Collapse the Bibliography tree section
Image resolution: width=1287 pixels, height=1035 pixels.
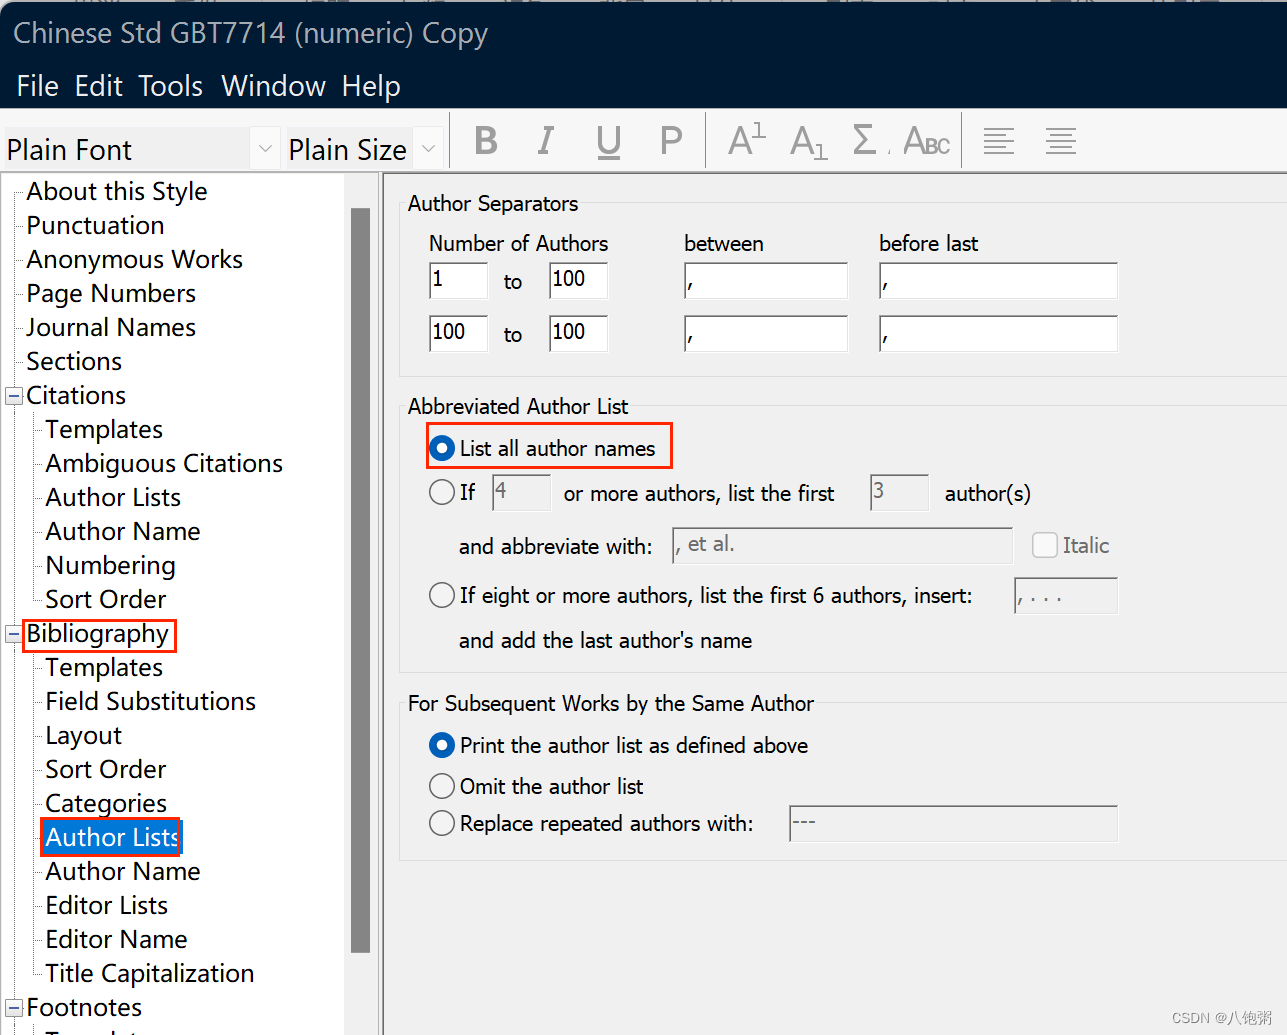pos(13,635)
